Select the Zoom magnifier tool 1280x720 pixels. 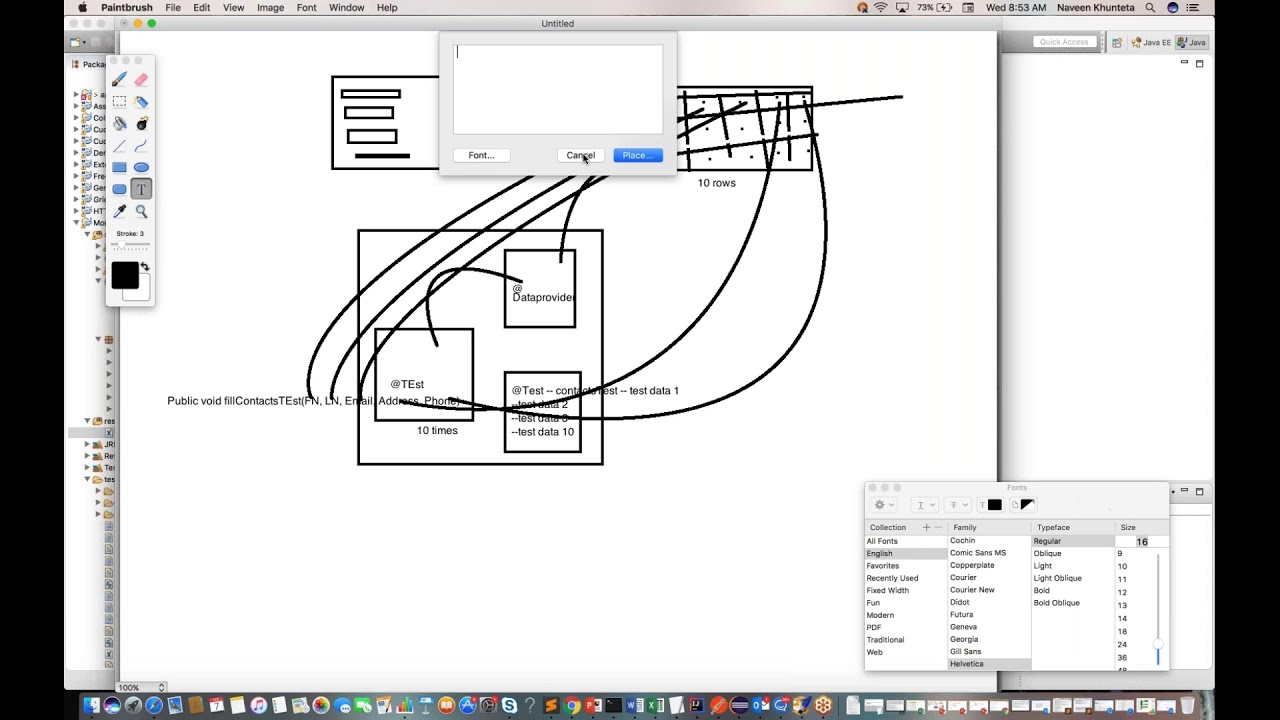tap(141, 211)
